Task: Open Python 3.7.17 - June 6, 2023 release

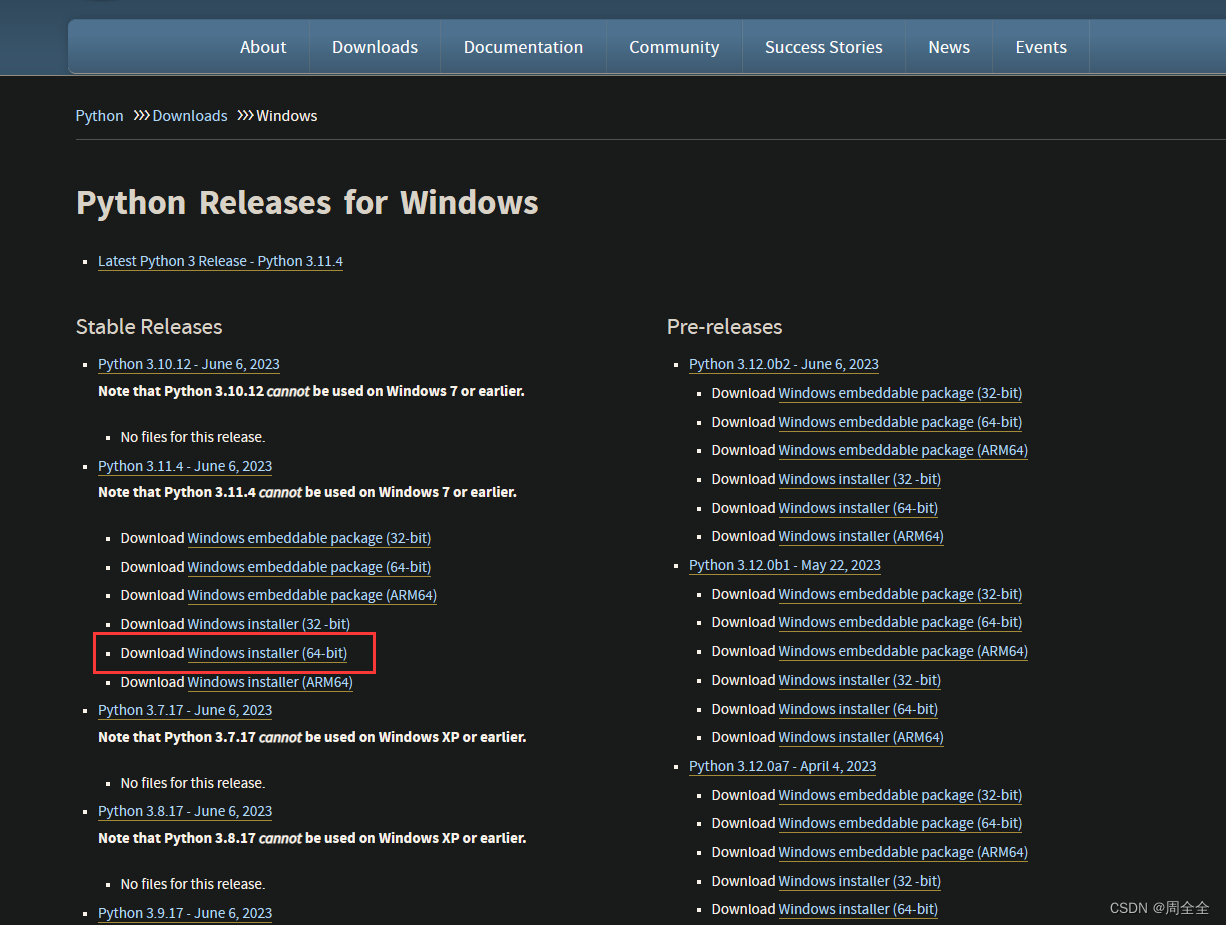Action: point(185,710)
